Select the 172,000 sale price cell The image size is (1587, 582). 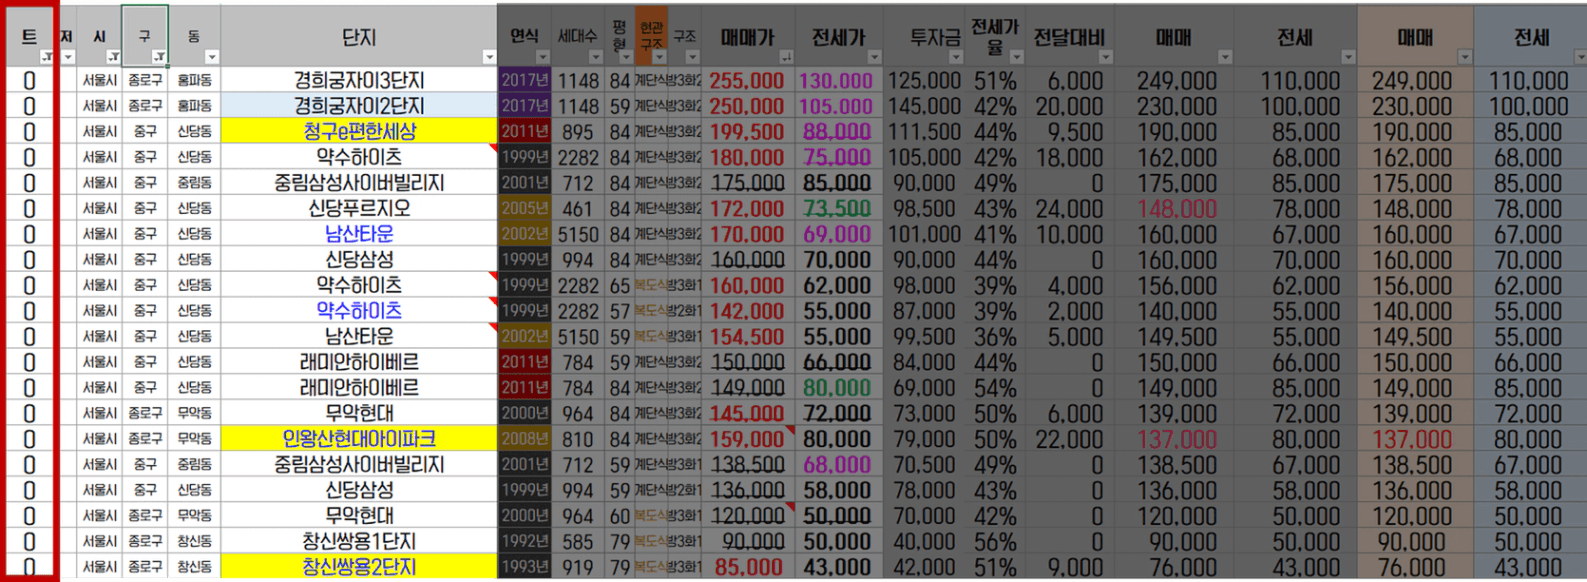click(x=749, y=208)
